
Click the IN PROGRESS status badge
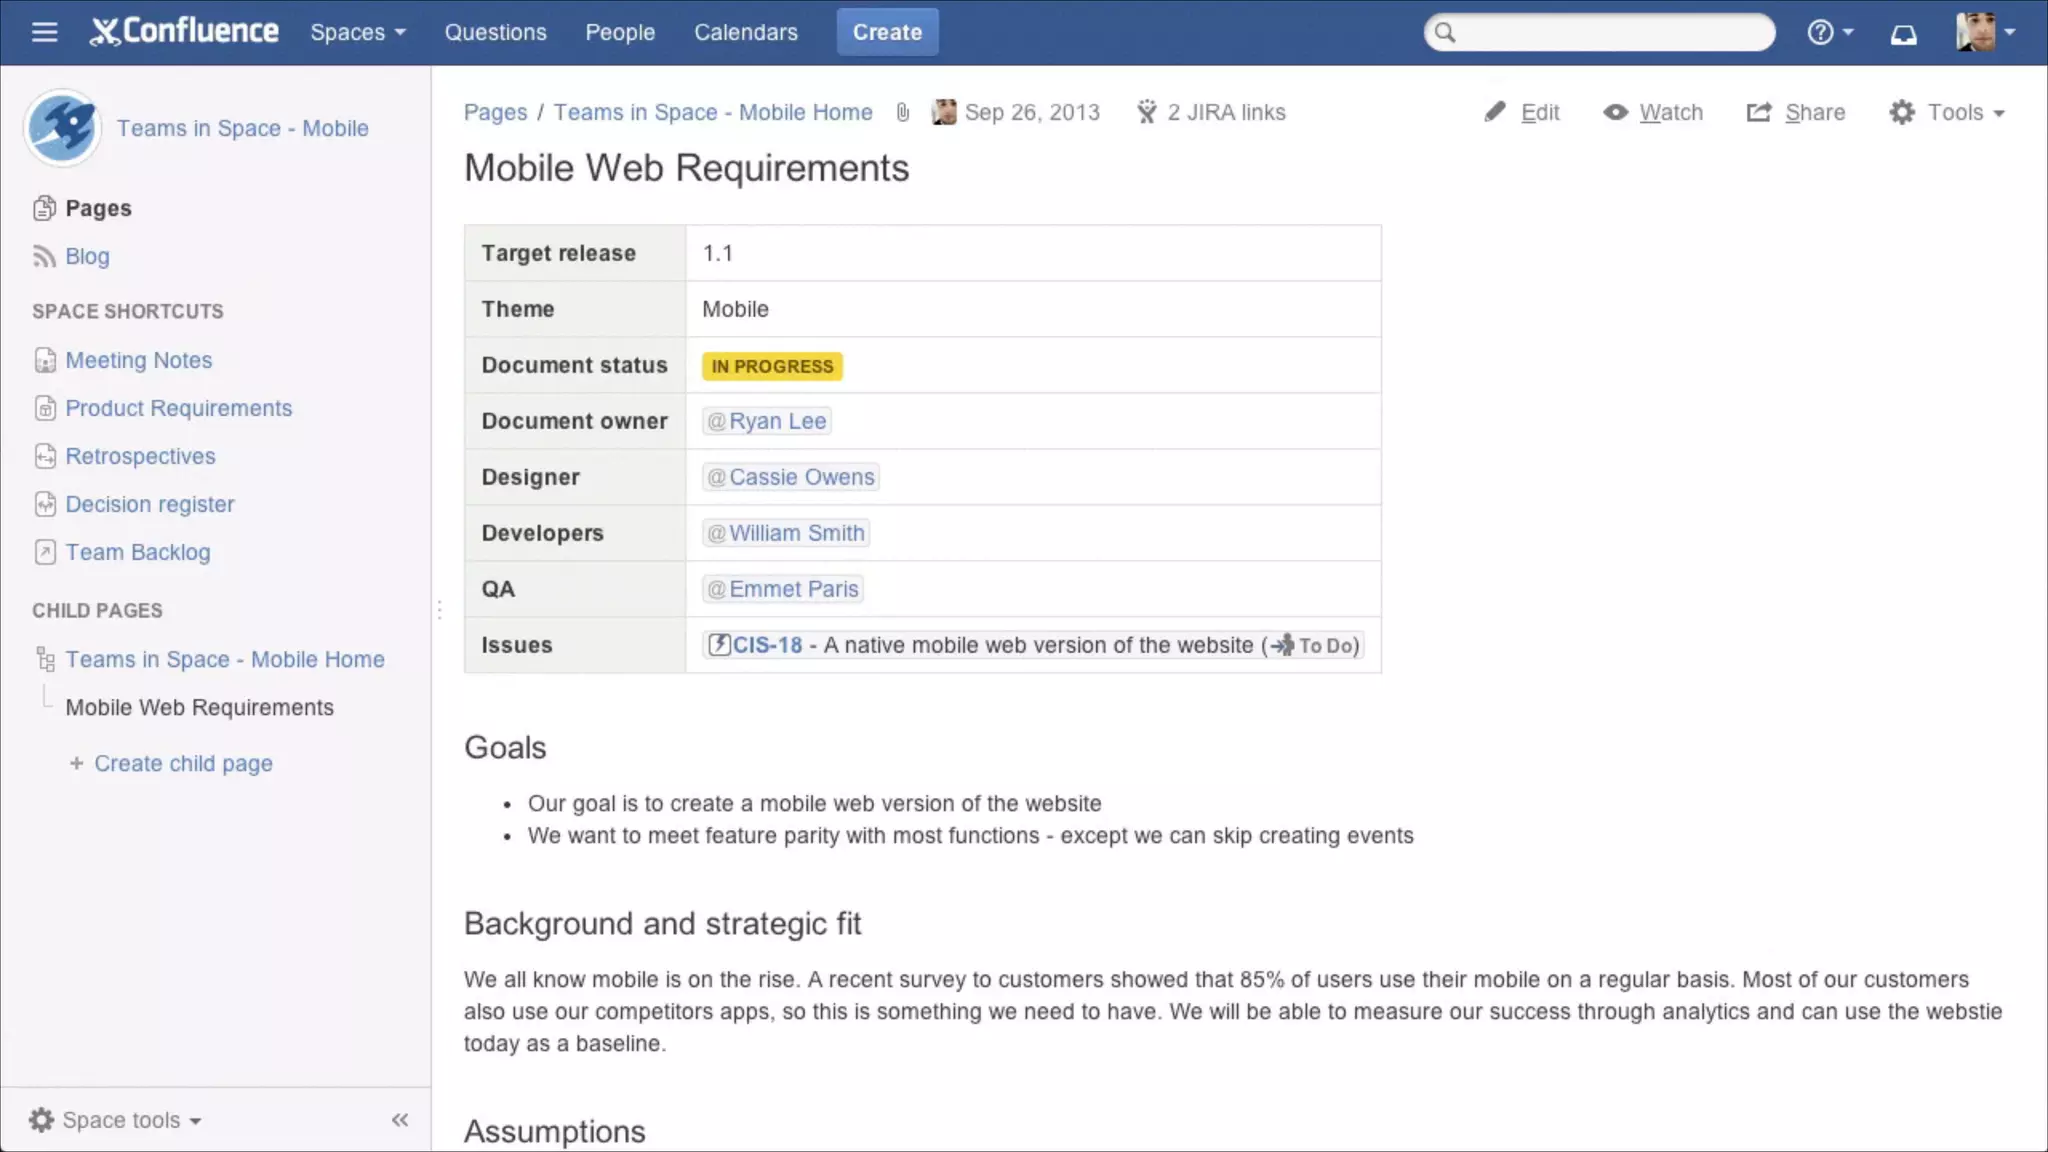click(x=772, y=366)
